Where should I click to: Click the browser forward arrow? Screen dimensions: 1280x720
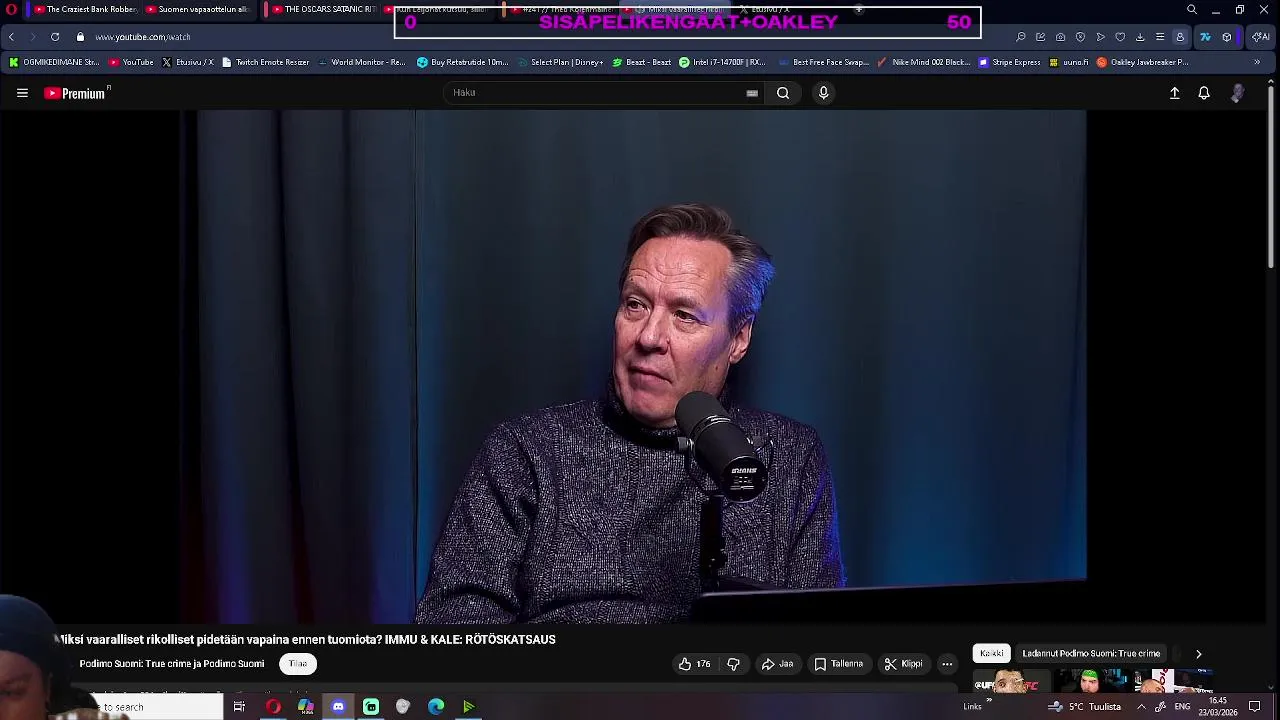click(32, 37)
